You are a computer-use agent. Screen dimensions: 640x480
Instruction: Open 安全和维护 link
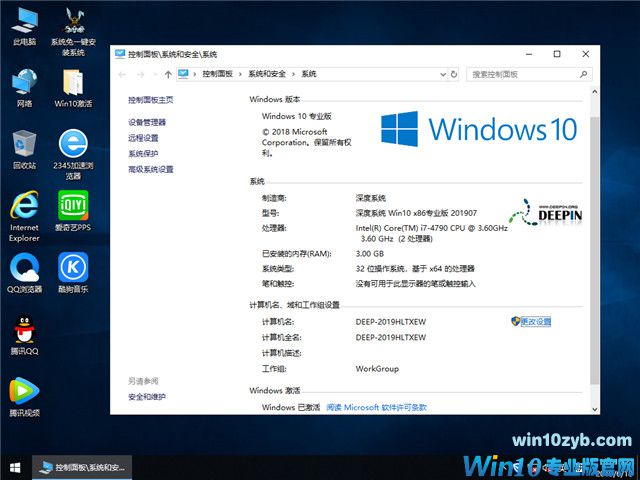coord(147,397)
